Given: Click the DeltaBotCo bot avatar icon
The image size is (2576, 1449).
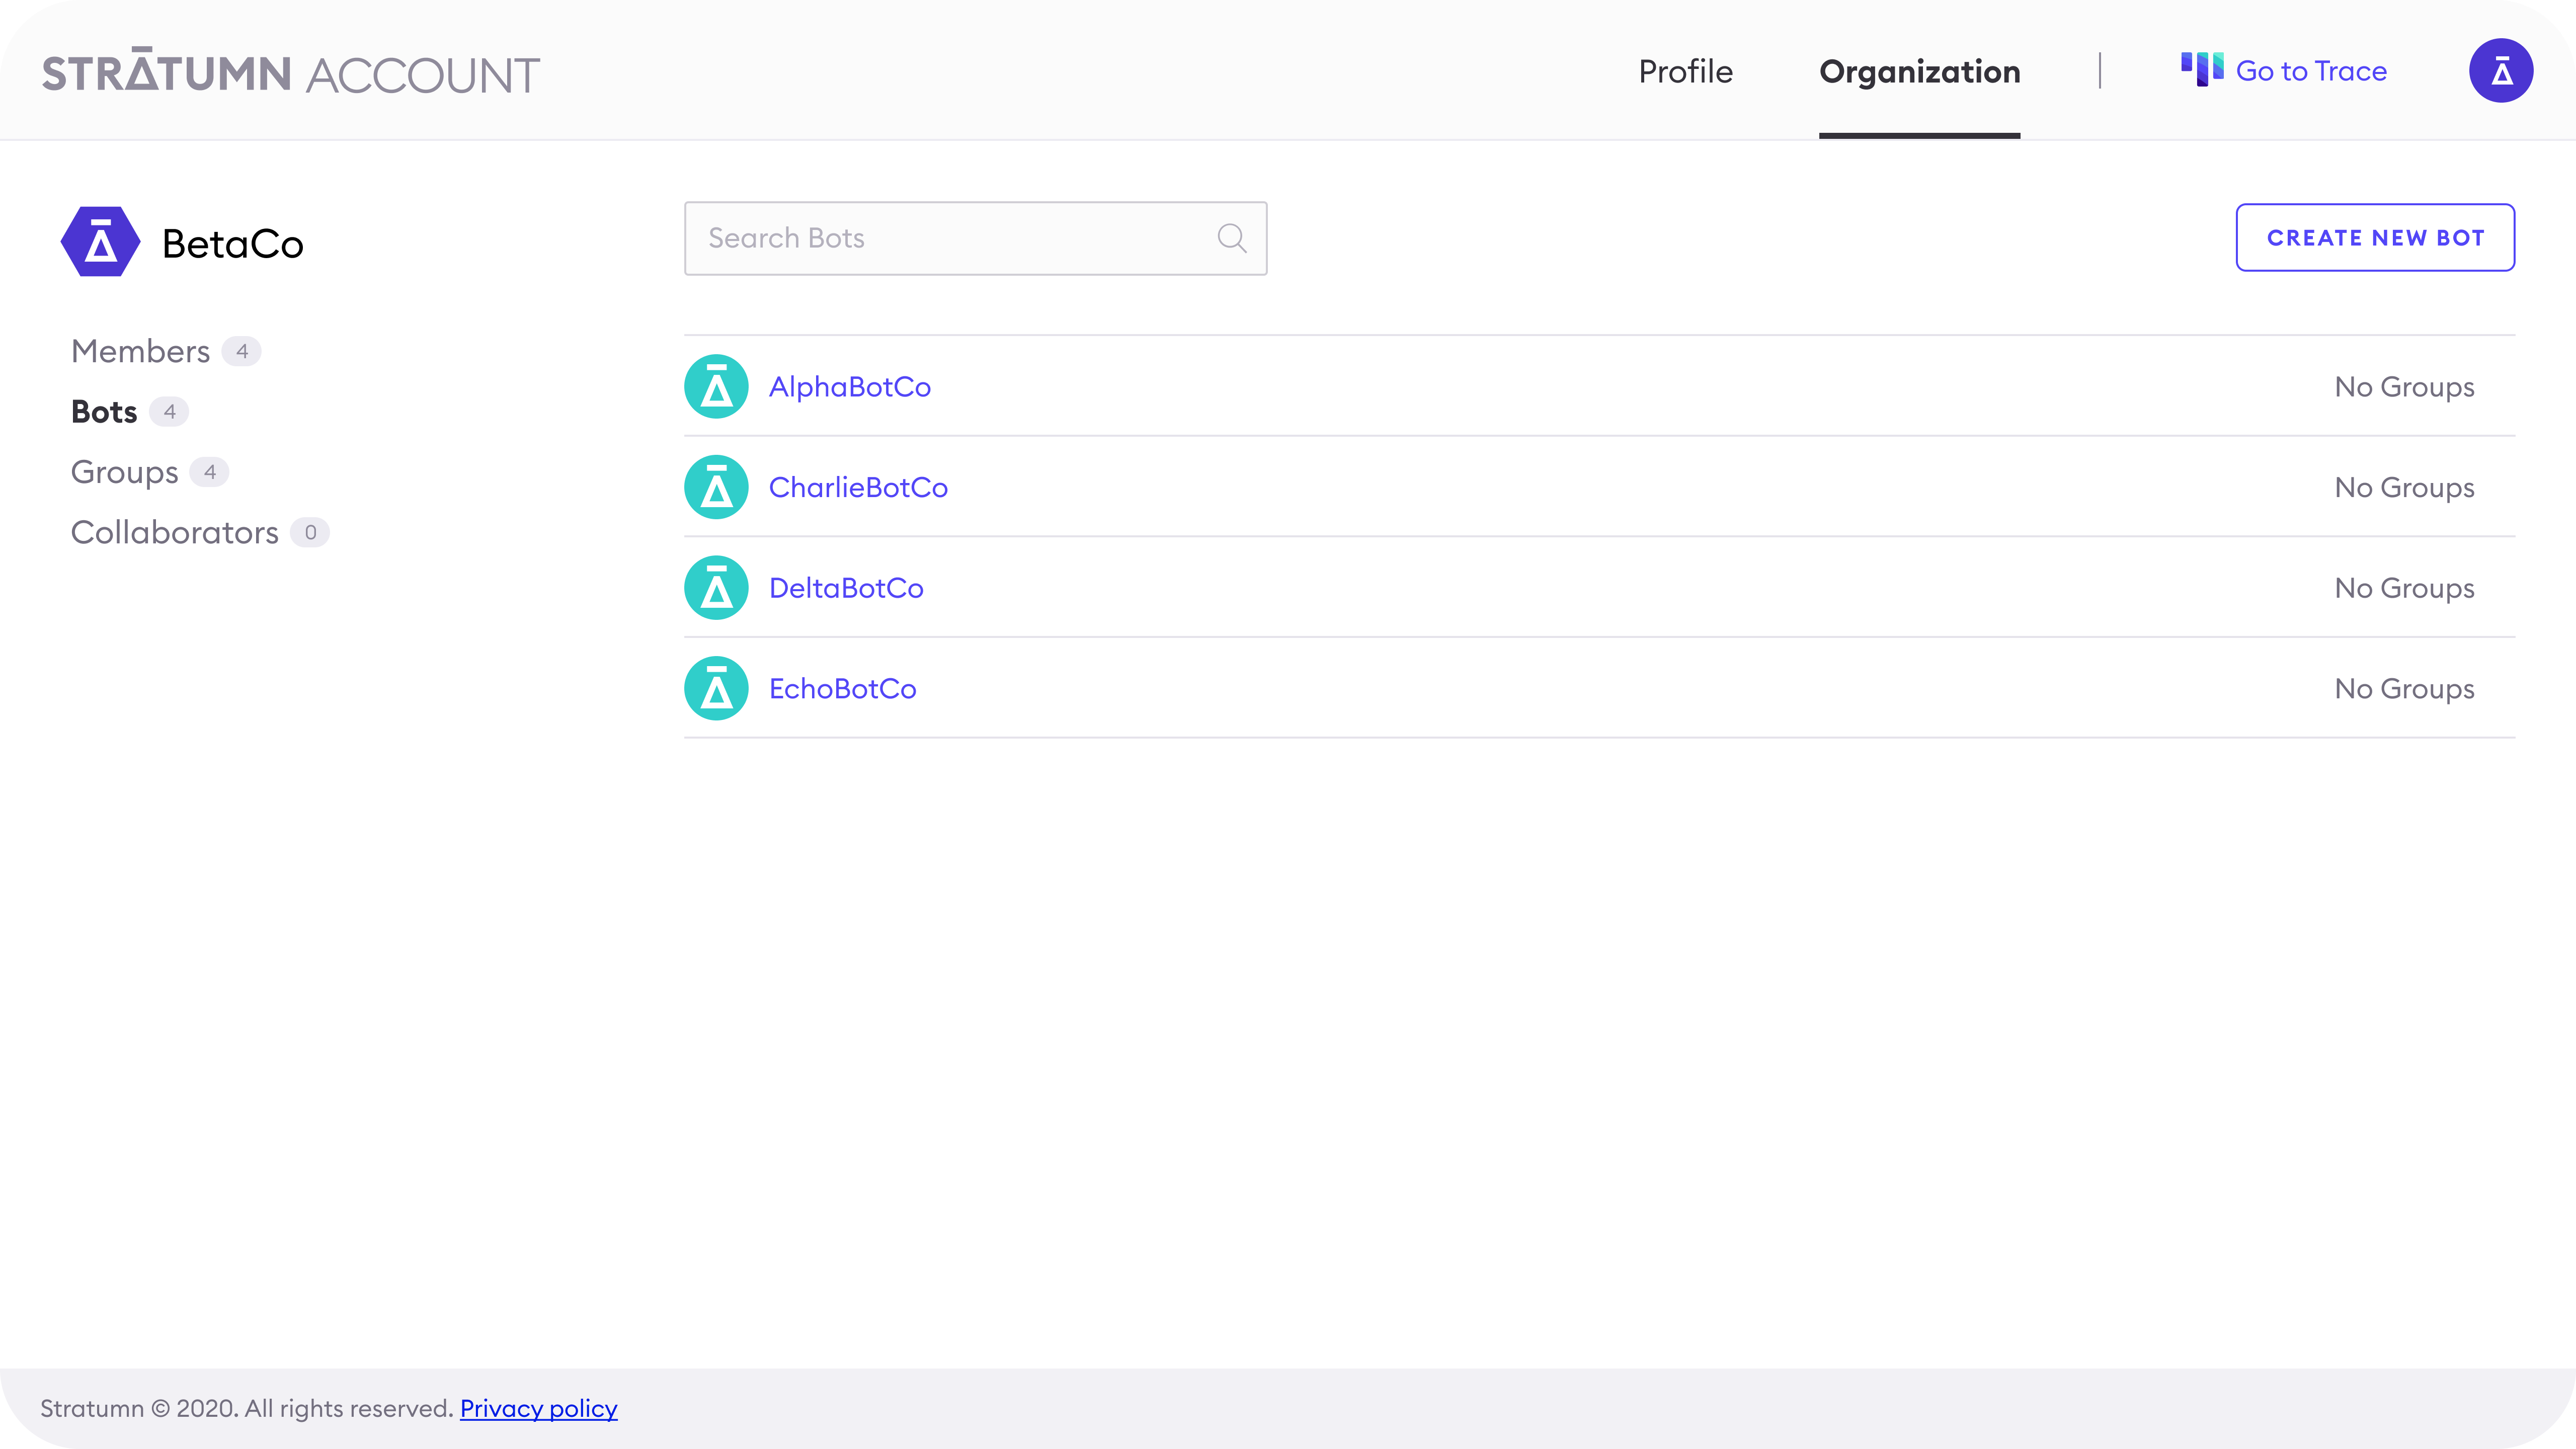Looking at the screenshot, I should (716, 588).
